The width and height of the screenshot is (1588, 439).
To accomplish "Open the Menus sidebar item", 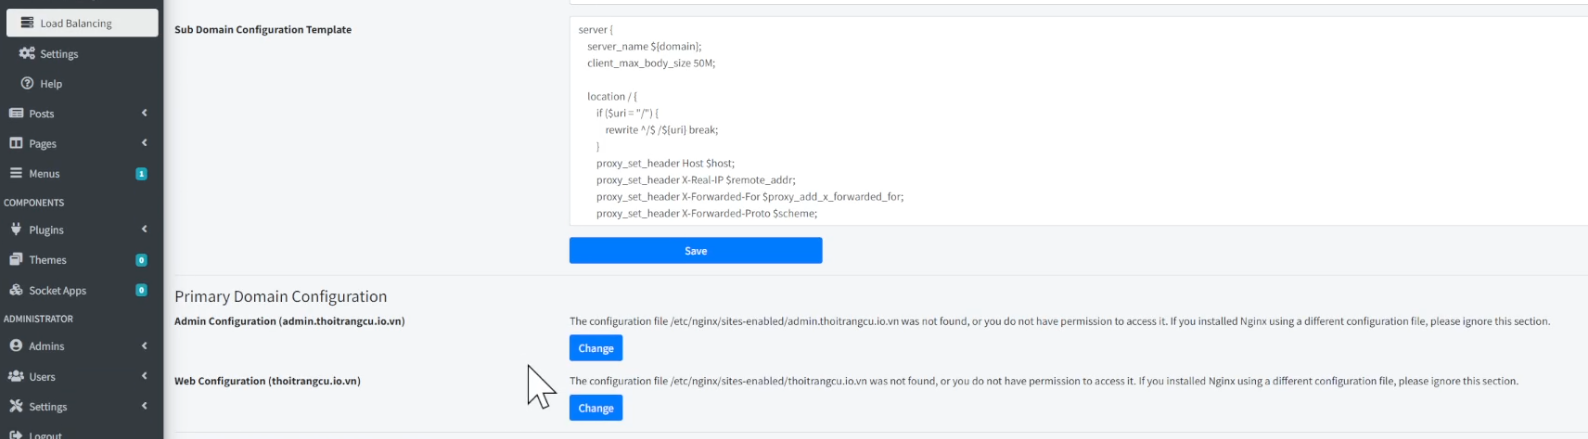I will pyautogui.click(x=44, y=174).
